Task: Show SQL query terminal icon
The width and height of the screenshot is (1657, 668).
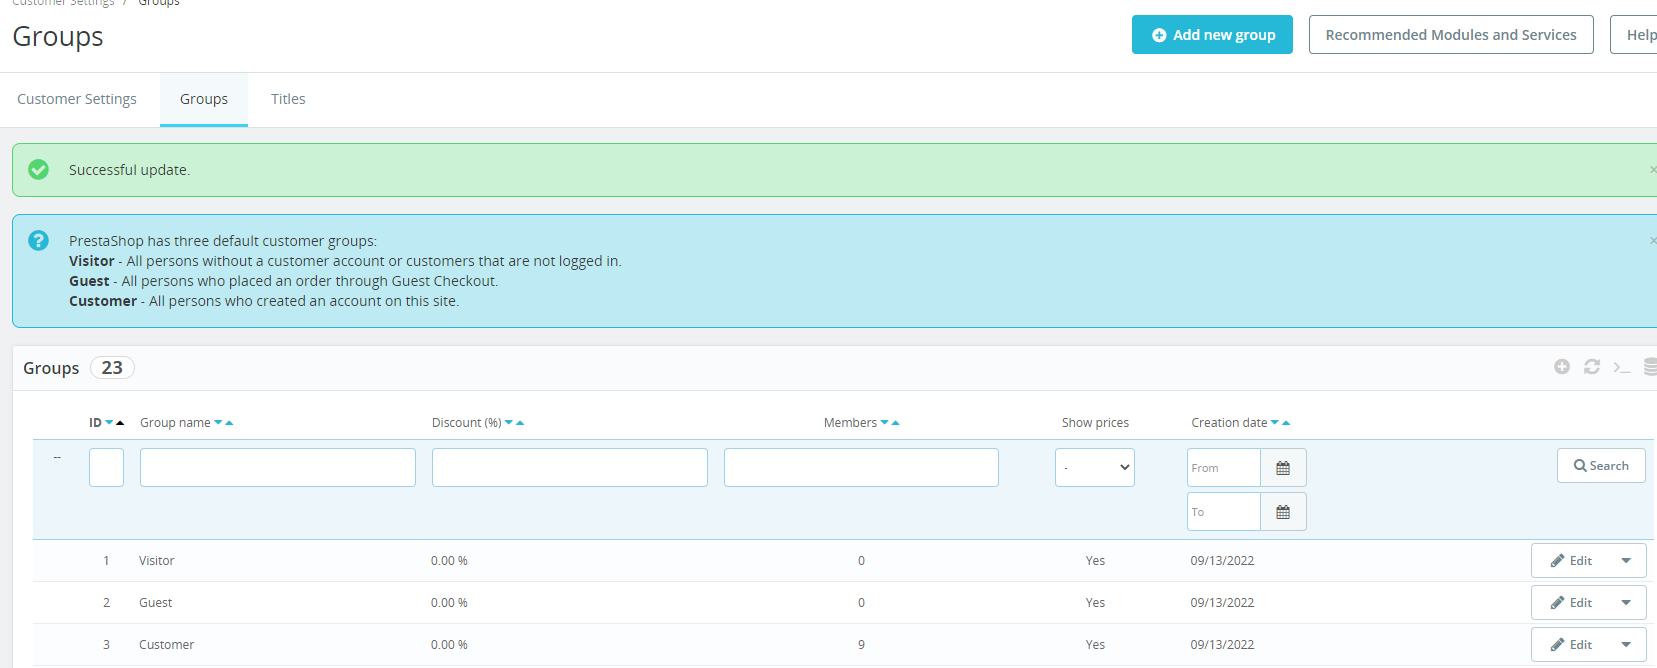Action: pos(1622,368)
